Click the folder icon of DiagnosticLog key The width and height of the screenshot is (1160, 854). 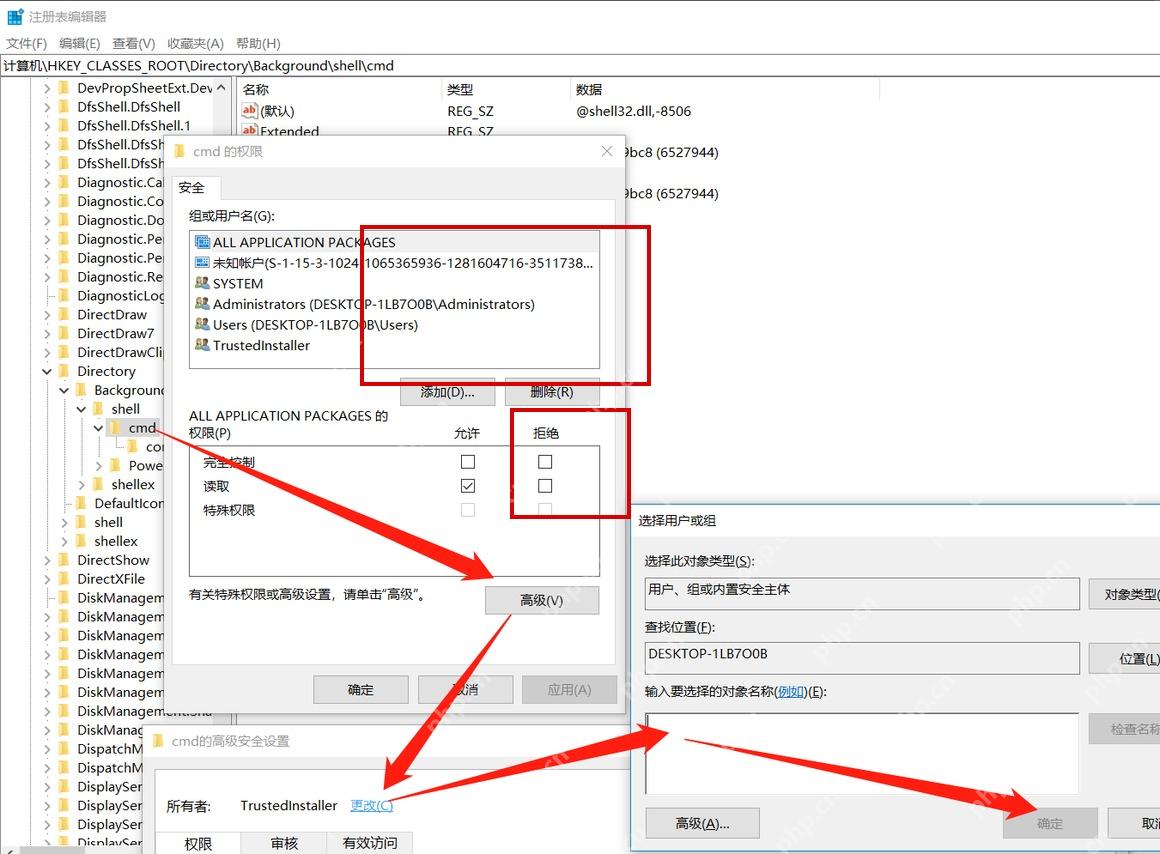coord(64,295)
